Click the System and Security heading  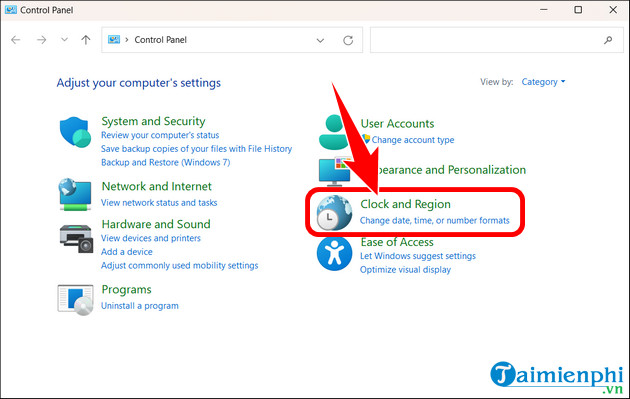153,121
